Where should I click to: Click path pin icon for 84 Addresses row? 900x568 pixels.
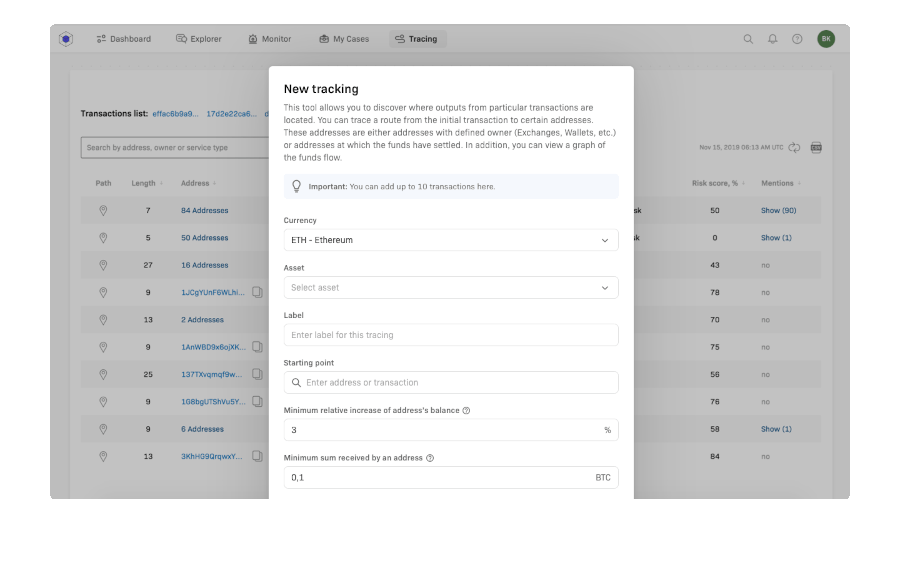pos(103,211)
